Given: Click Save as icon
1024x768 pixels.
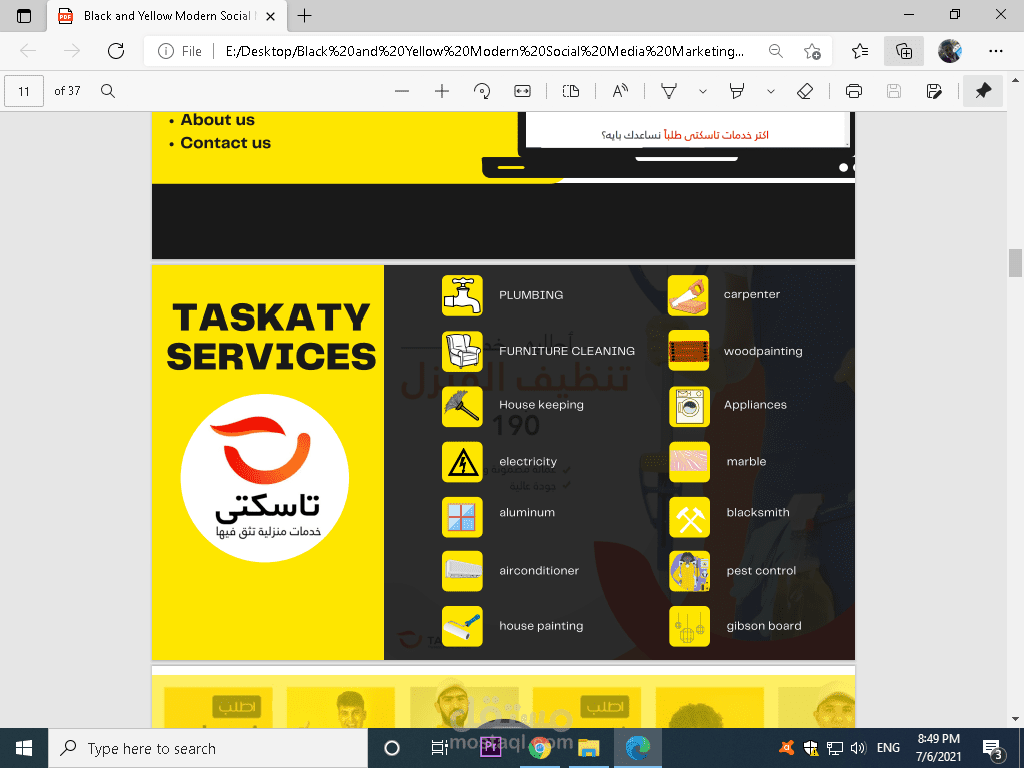Looking at the screenshot, I should (x=934, y=91).
